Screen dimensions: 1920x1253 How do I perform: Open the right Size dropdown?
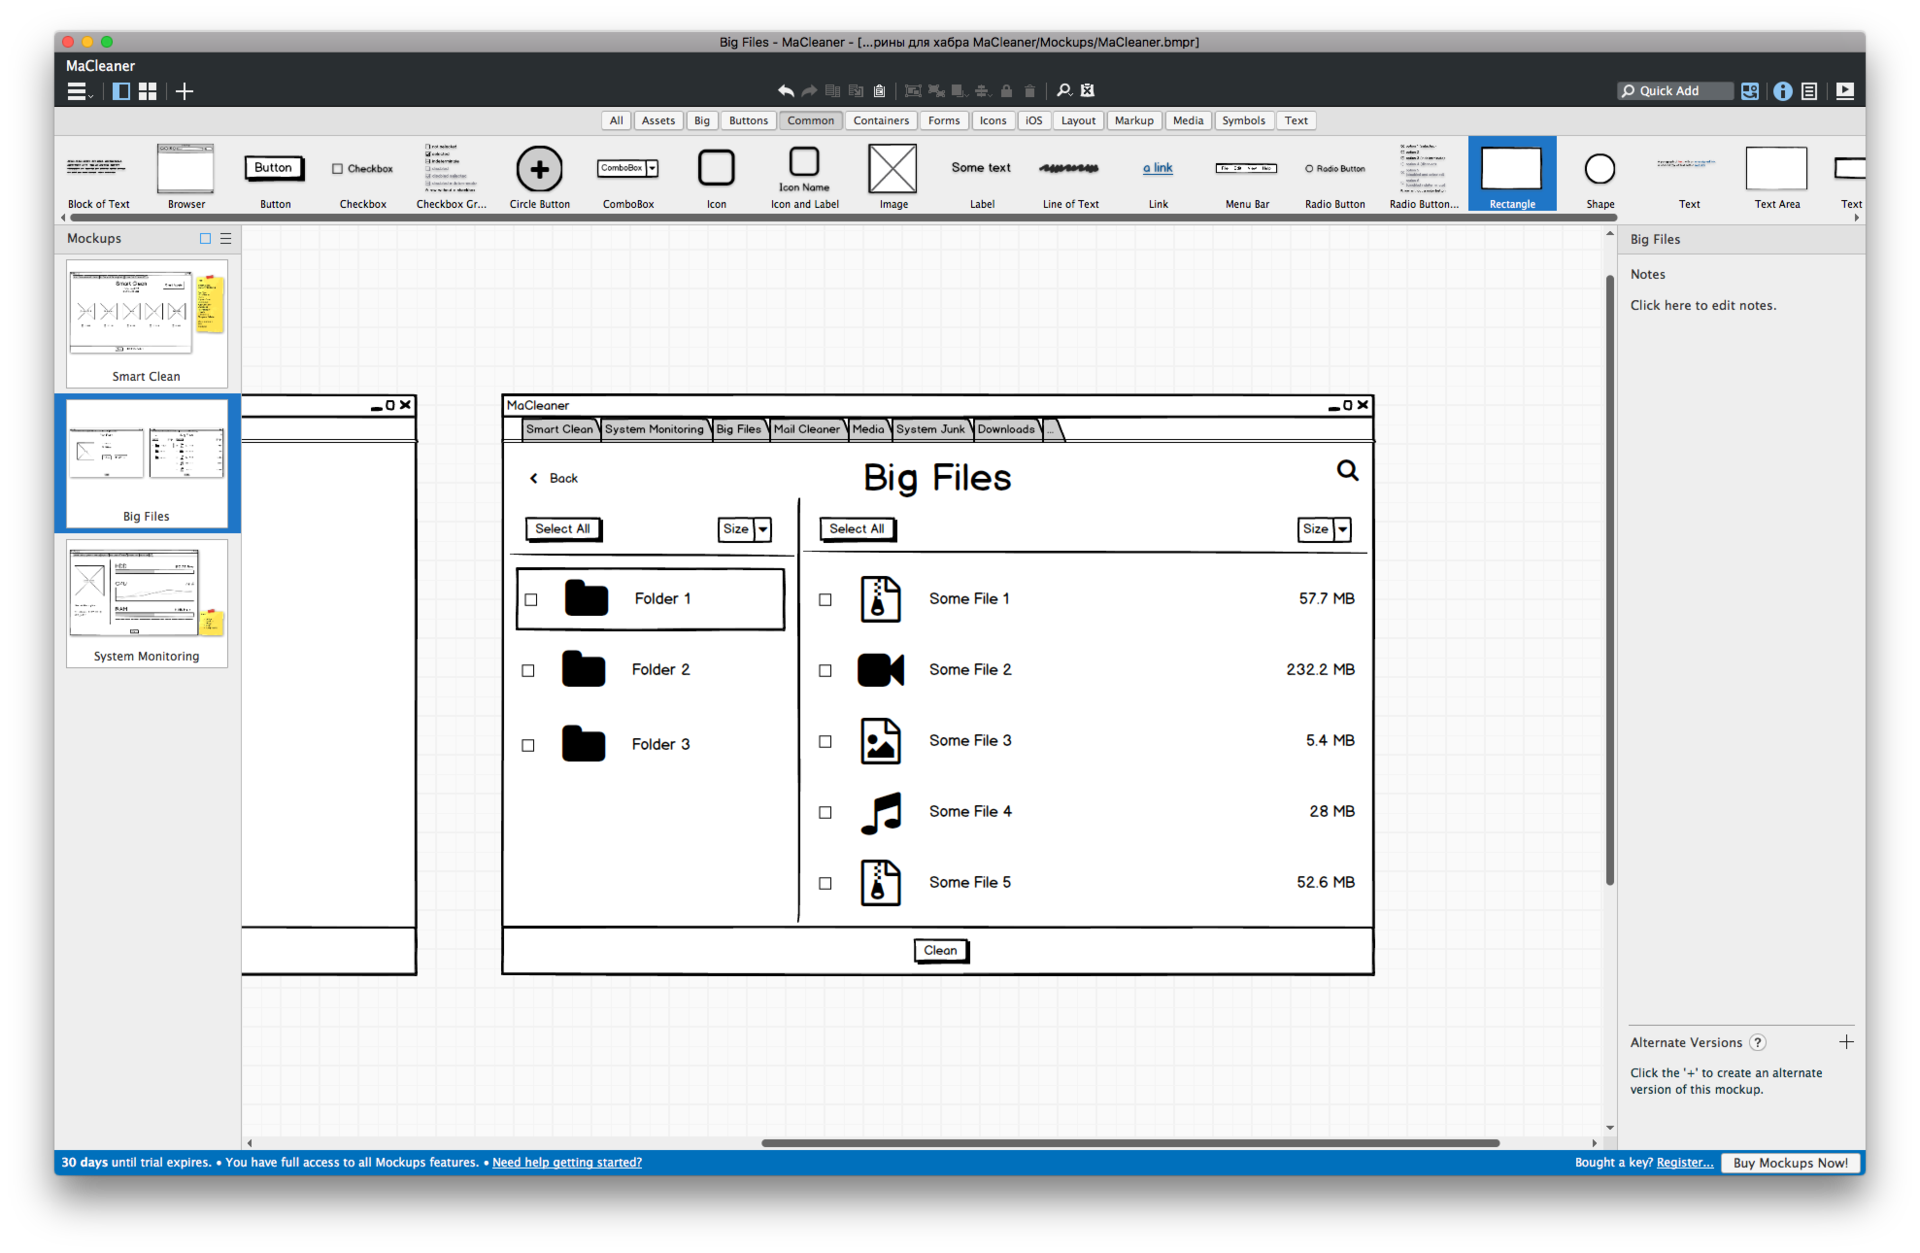click(1343, 529)
